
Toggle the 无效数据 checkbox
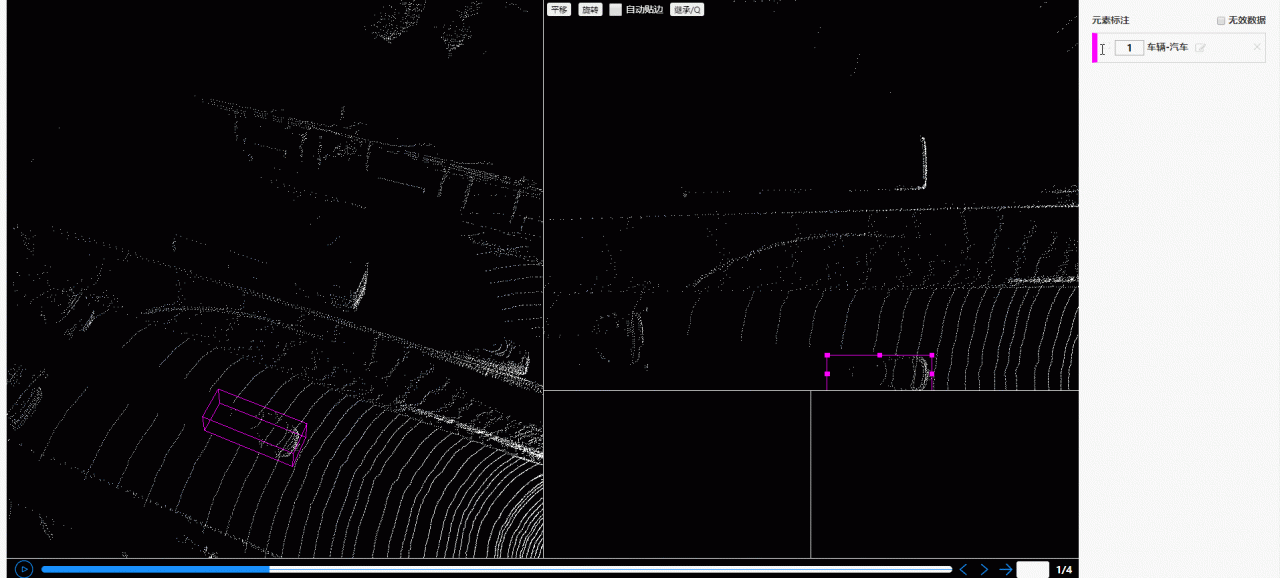[x=1221, y=20]
